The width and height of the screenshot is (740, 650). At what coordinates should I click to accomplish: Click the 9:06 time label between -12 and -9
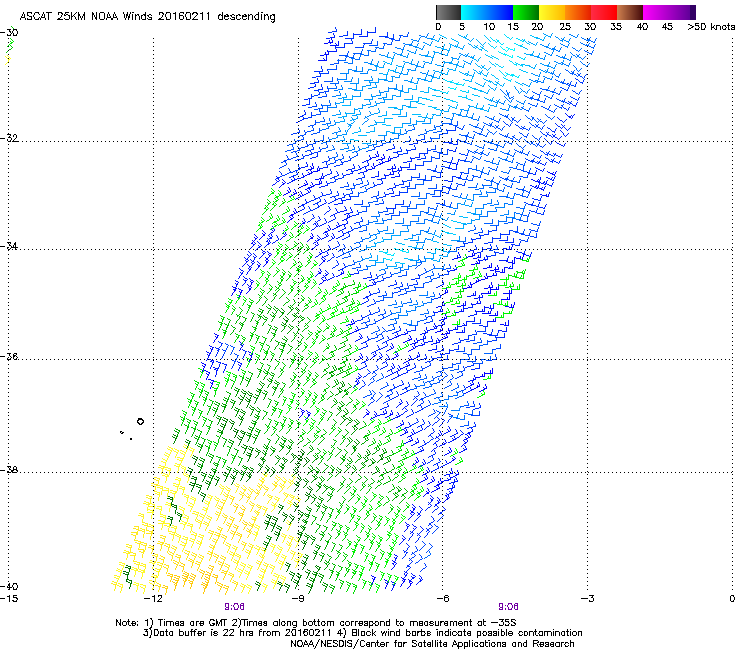point(234,607)
